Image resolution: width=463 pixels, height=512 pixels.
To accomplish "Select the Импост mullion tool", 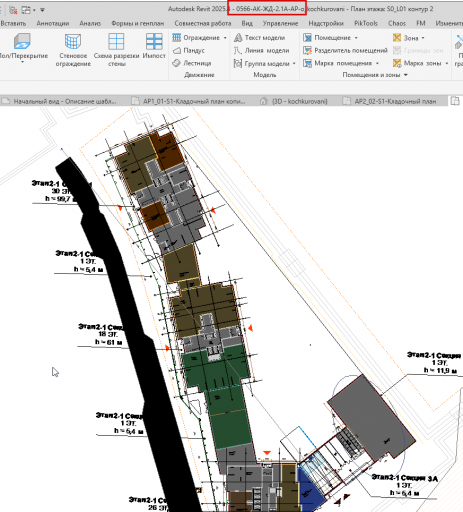I will (x=154, y=47).
